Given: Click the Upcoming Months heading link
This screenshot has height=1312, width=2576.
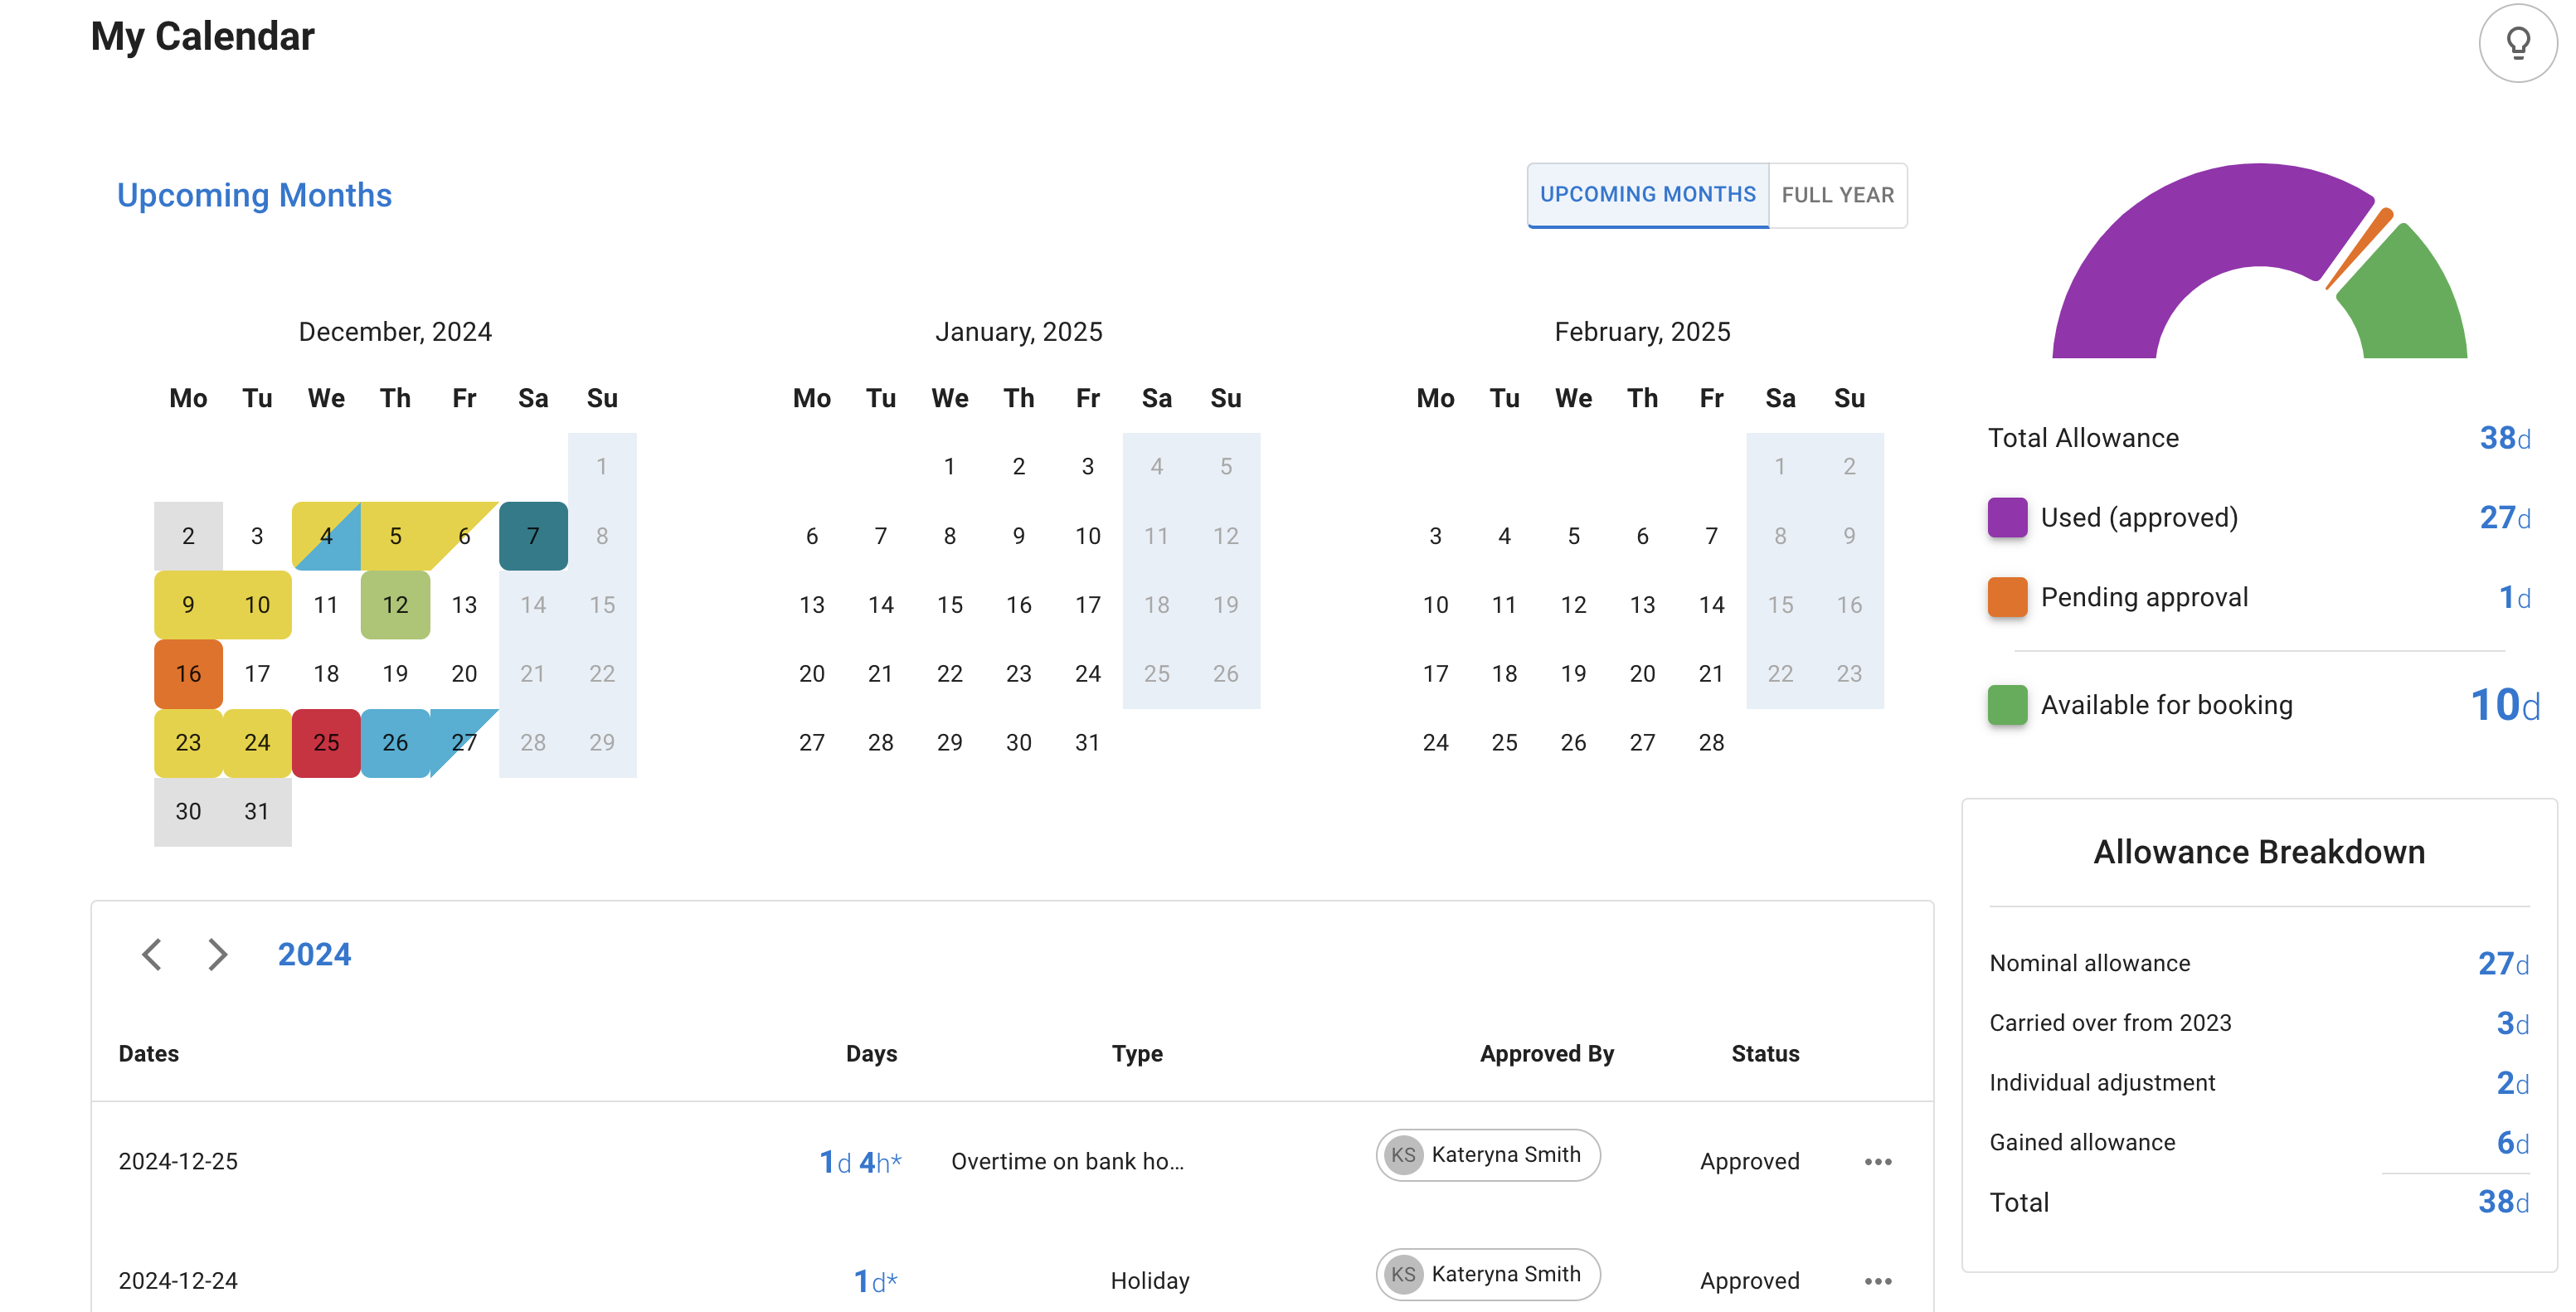Looking at the screenshot, I should click(255, 195).
